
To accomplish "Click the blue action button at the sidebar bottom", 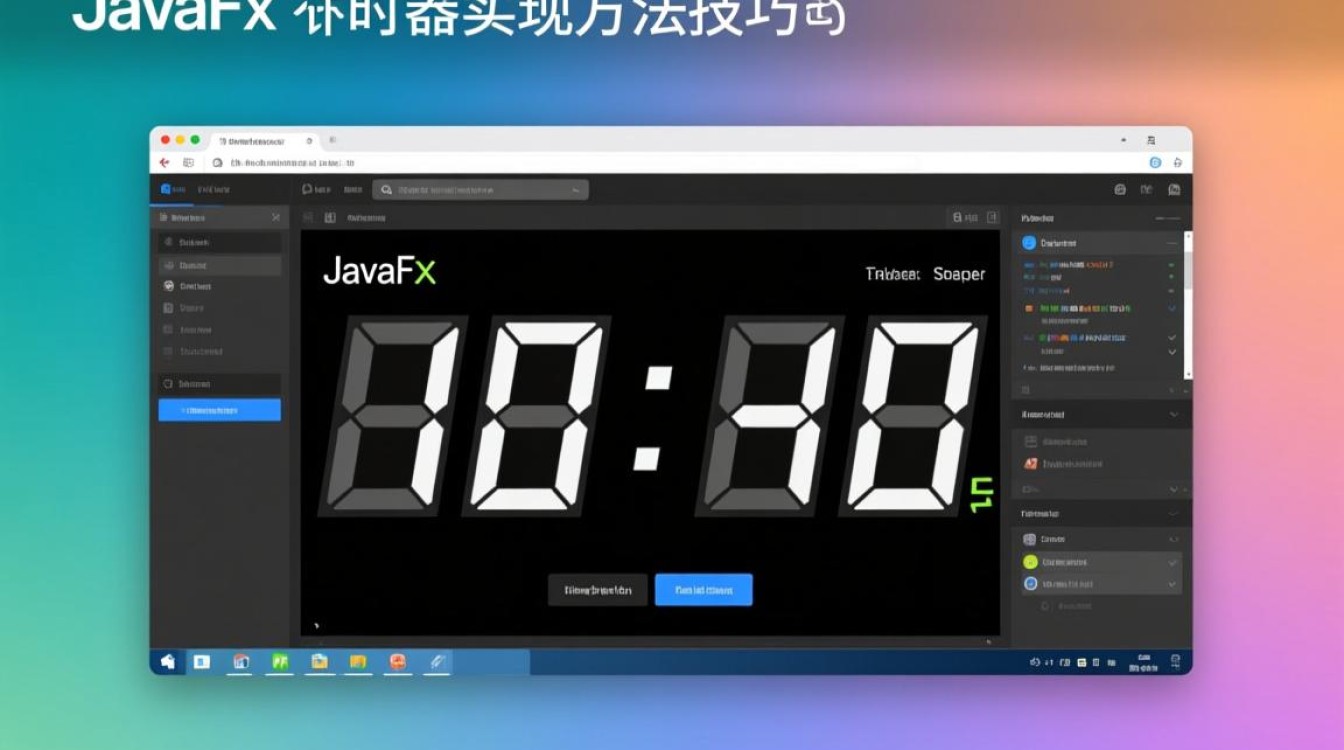I will [219, 410].
